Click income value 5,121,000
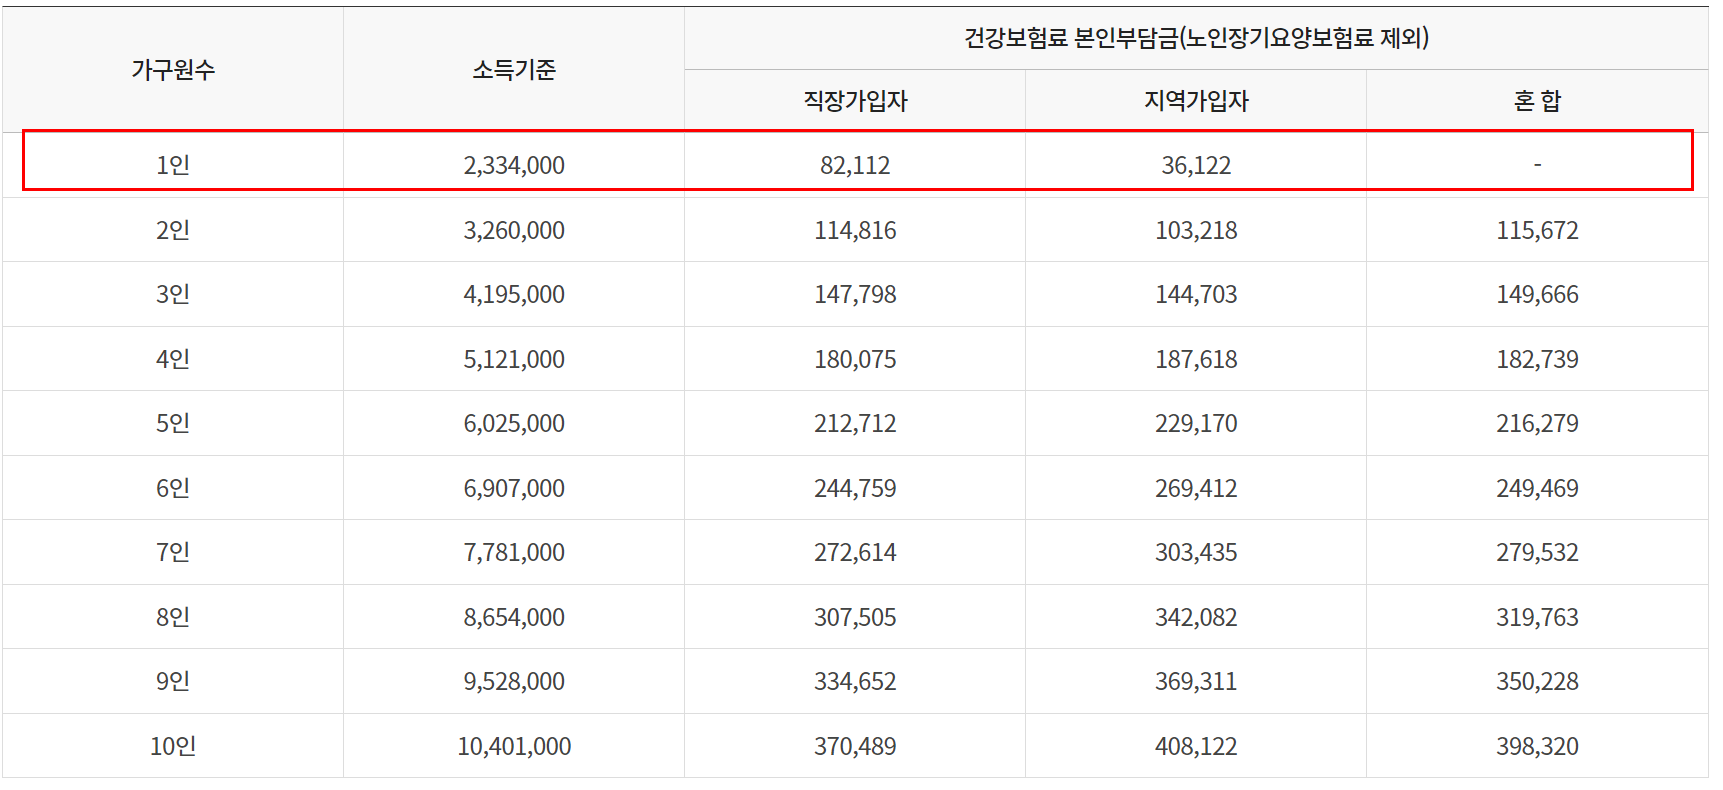The width and height of the screenshot is (1723, 790). [x=514, y=359]
